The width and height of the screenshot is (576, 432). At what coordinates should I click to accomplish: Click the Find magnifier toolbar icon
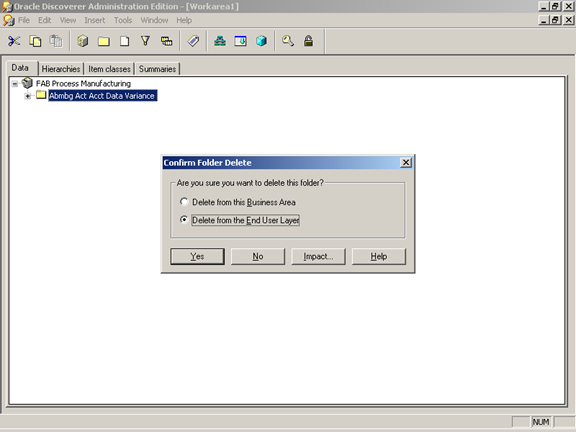(x=288, y=41)
